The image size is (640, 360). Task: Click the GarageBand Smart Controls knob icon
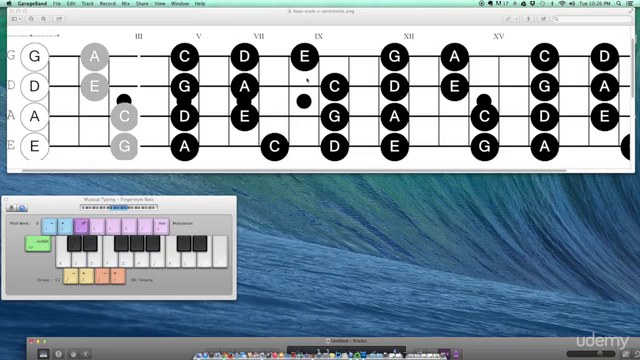73,354
